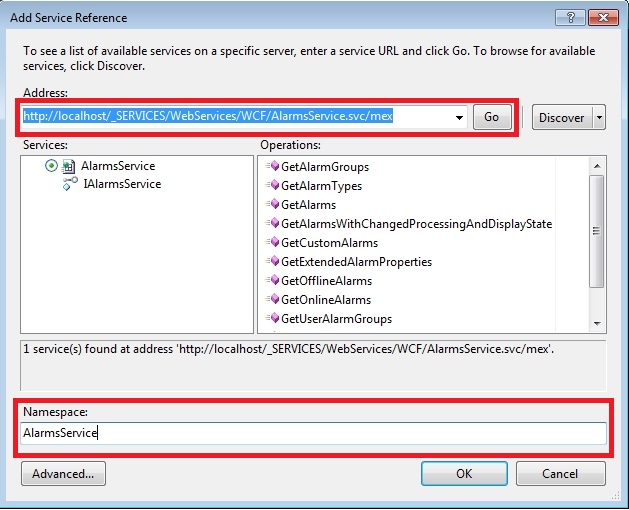The width and height of the screenshot is (629, 510).
Task: Click the GetAlarmGroups operation icon
Action: tap(271, 167)
